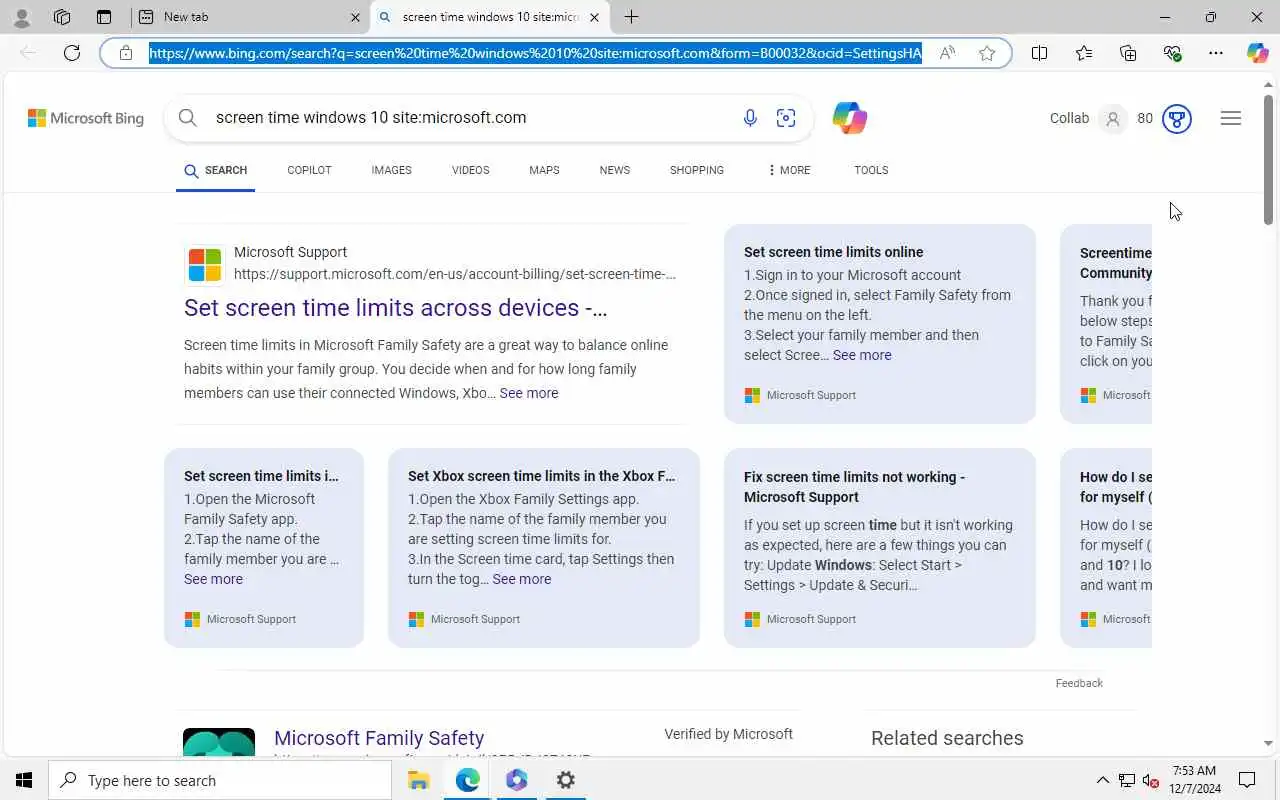
Task: Open visual search camera icon
Action: pyautogui.click(x=786, y=118)
